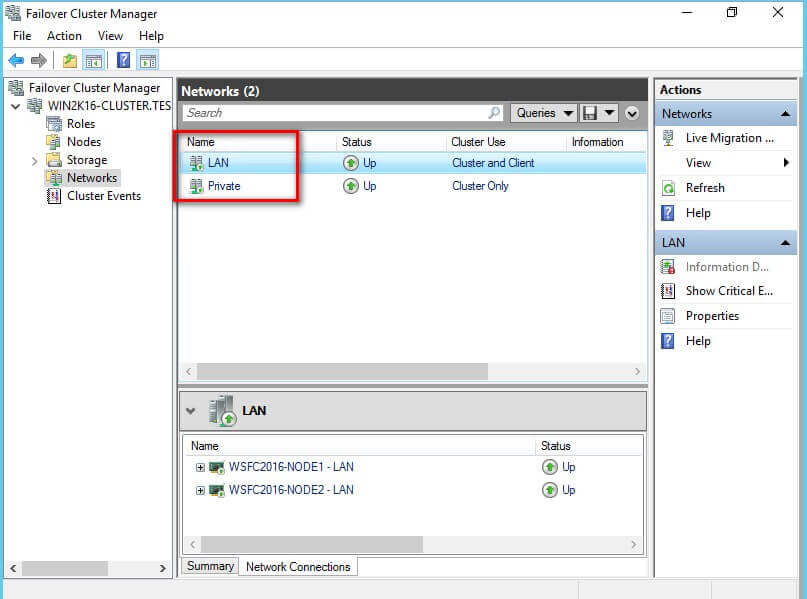Screen dimensions: 807x599
Task: Open the Help menu in the menu bar
Action: 151,36
